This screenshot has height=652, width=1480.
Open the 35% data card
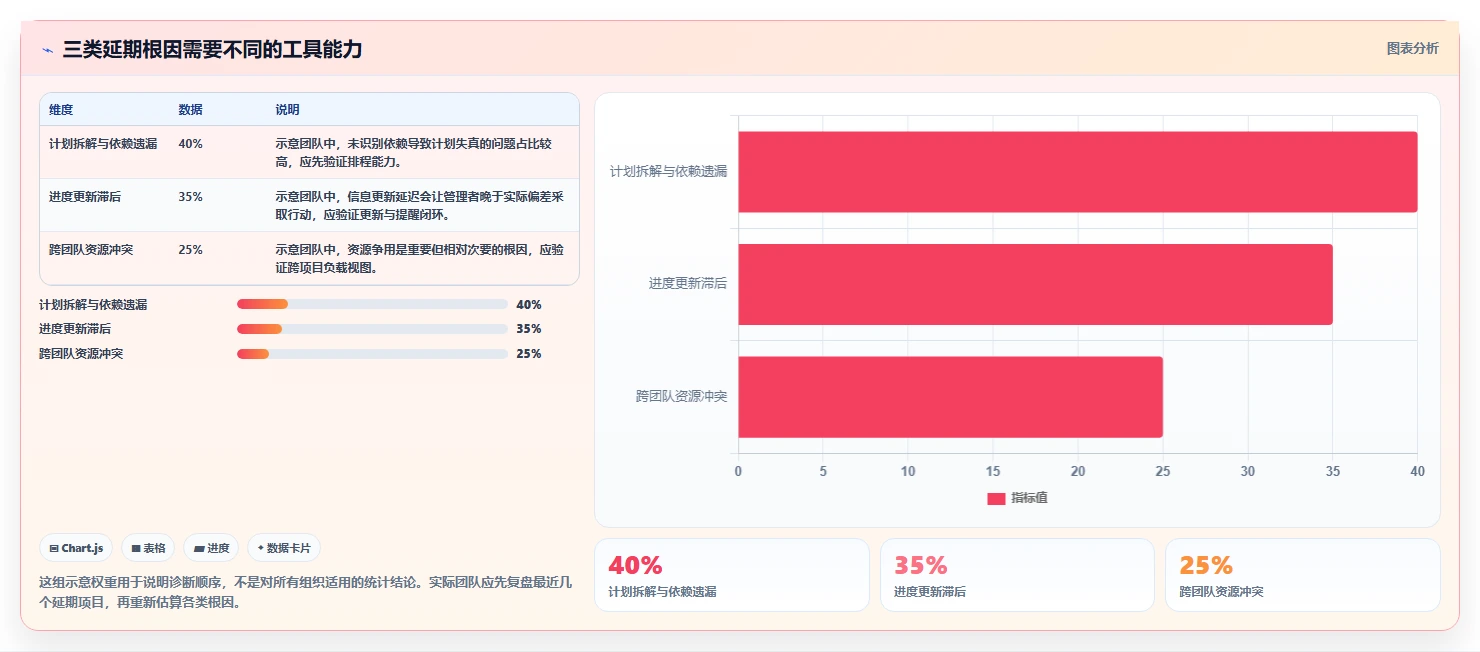tap(1017, 575)
